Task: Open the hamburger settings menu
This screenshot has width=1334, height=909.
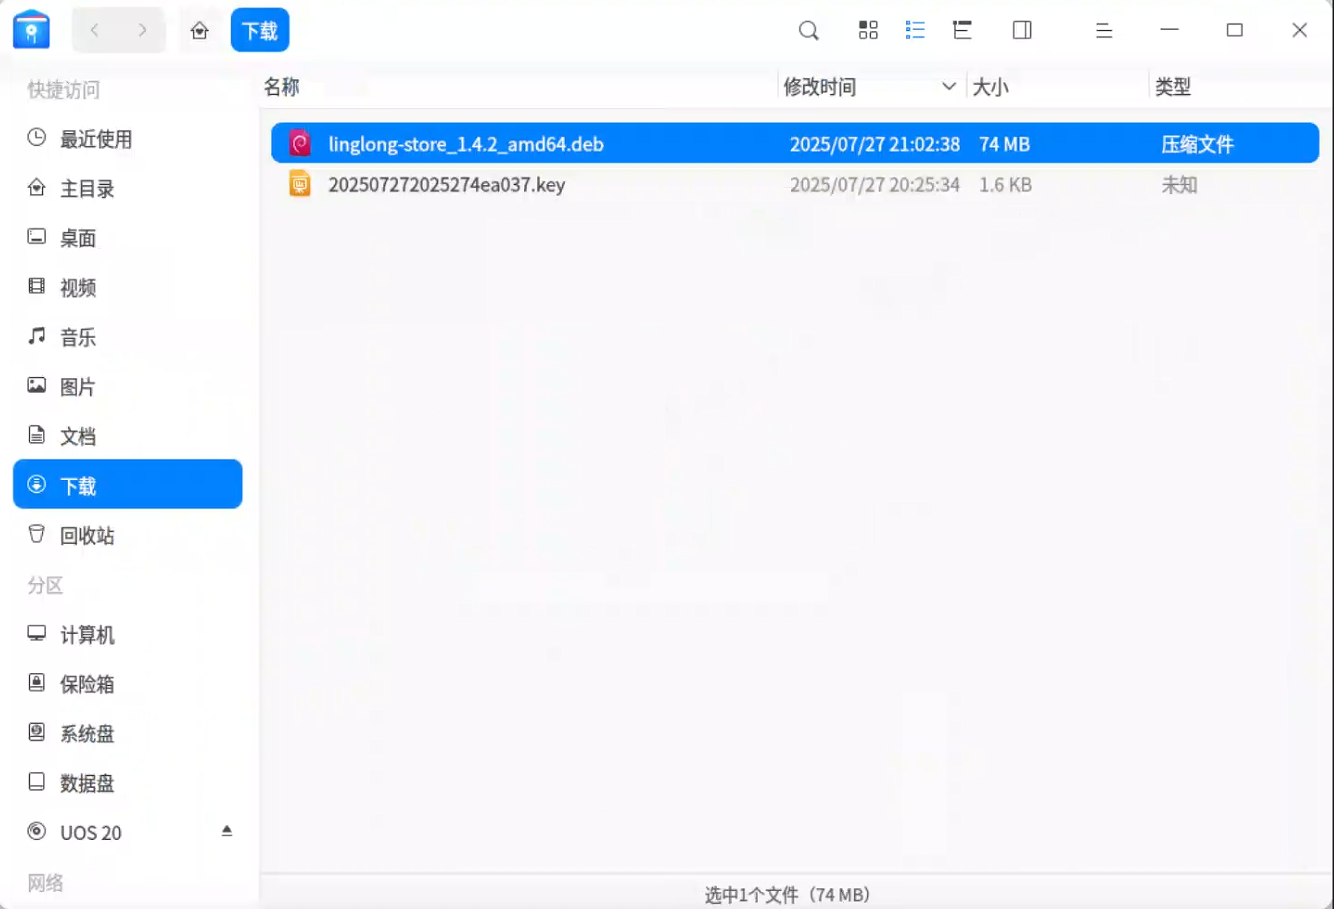Action: pos(1103,30)
